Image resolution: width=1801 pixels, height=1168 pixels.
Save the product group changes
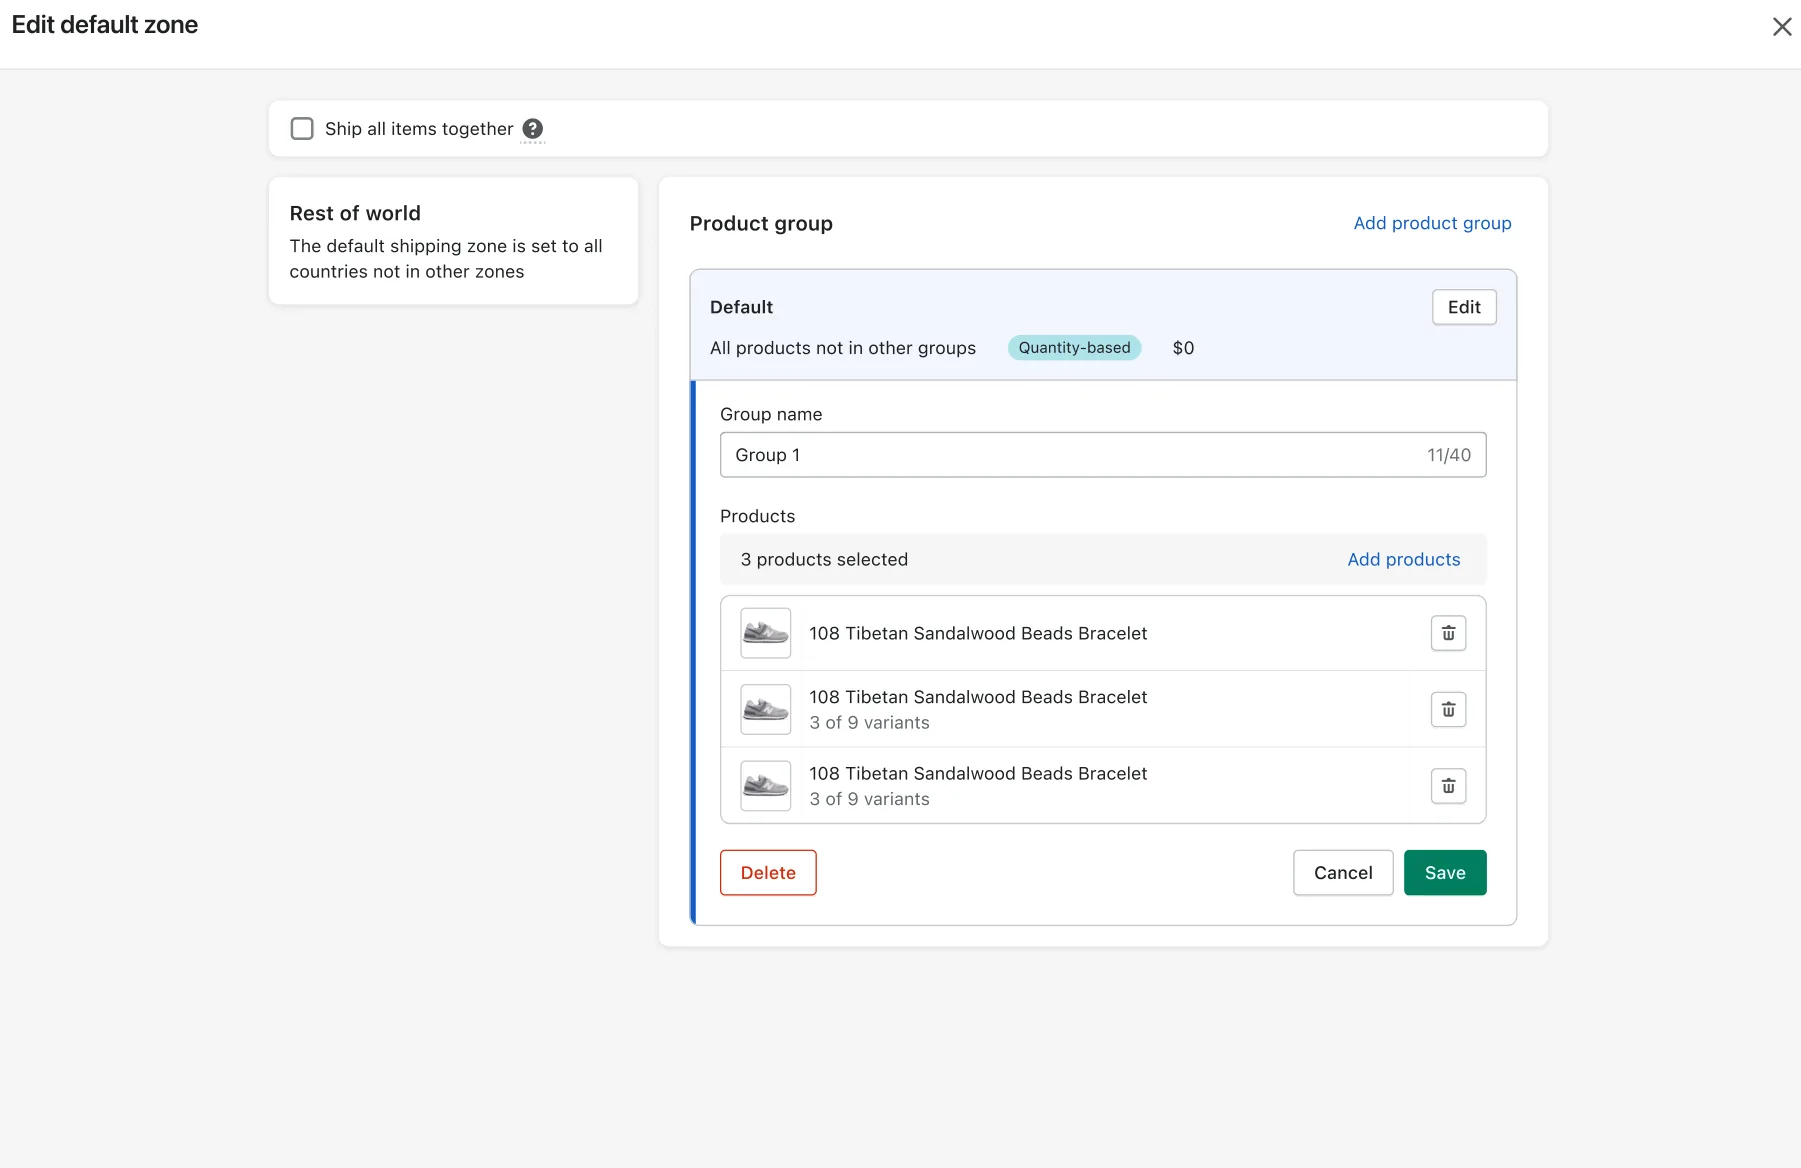[1445, 873]
